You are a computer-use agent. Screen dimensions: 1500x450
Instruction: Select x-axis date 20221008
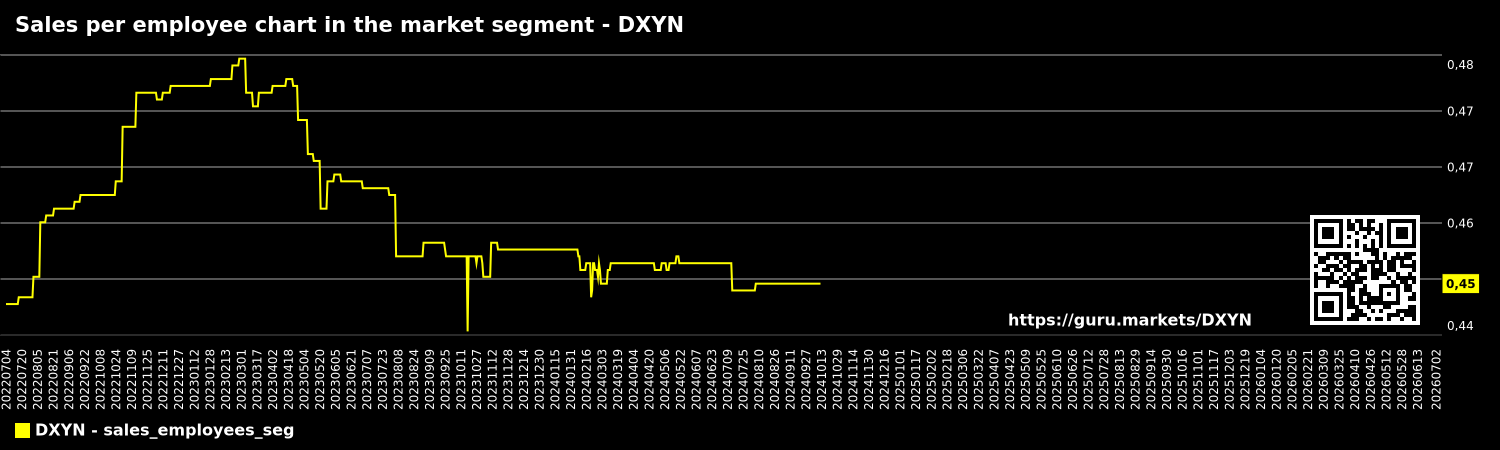point(100,378)
